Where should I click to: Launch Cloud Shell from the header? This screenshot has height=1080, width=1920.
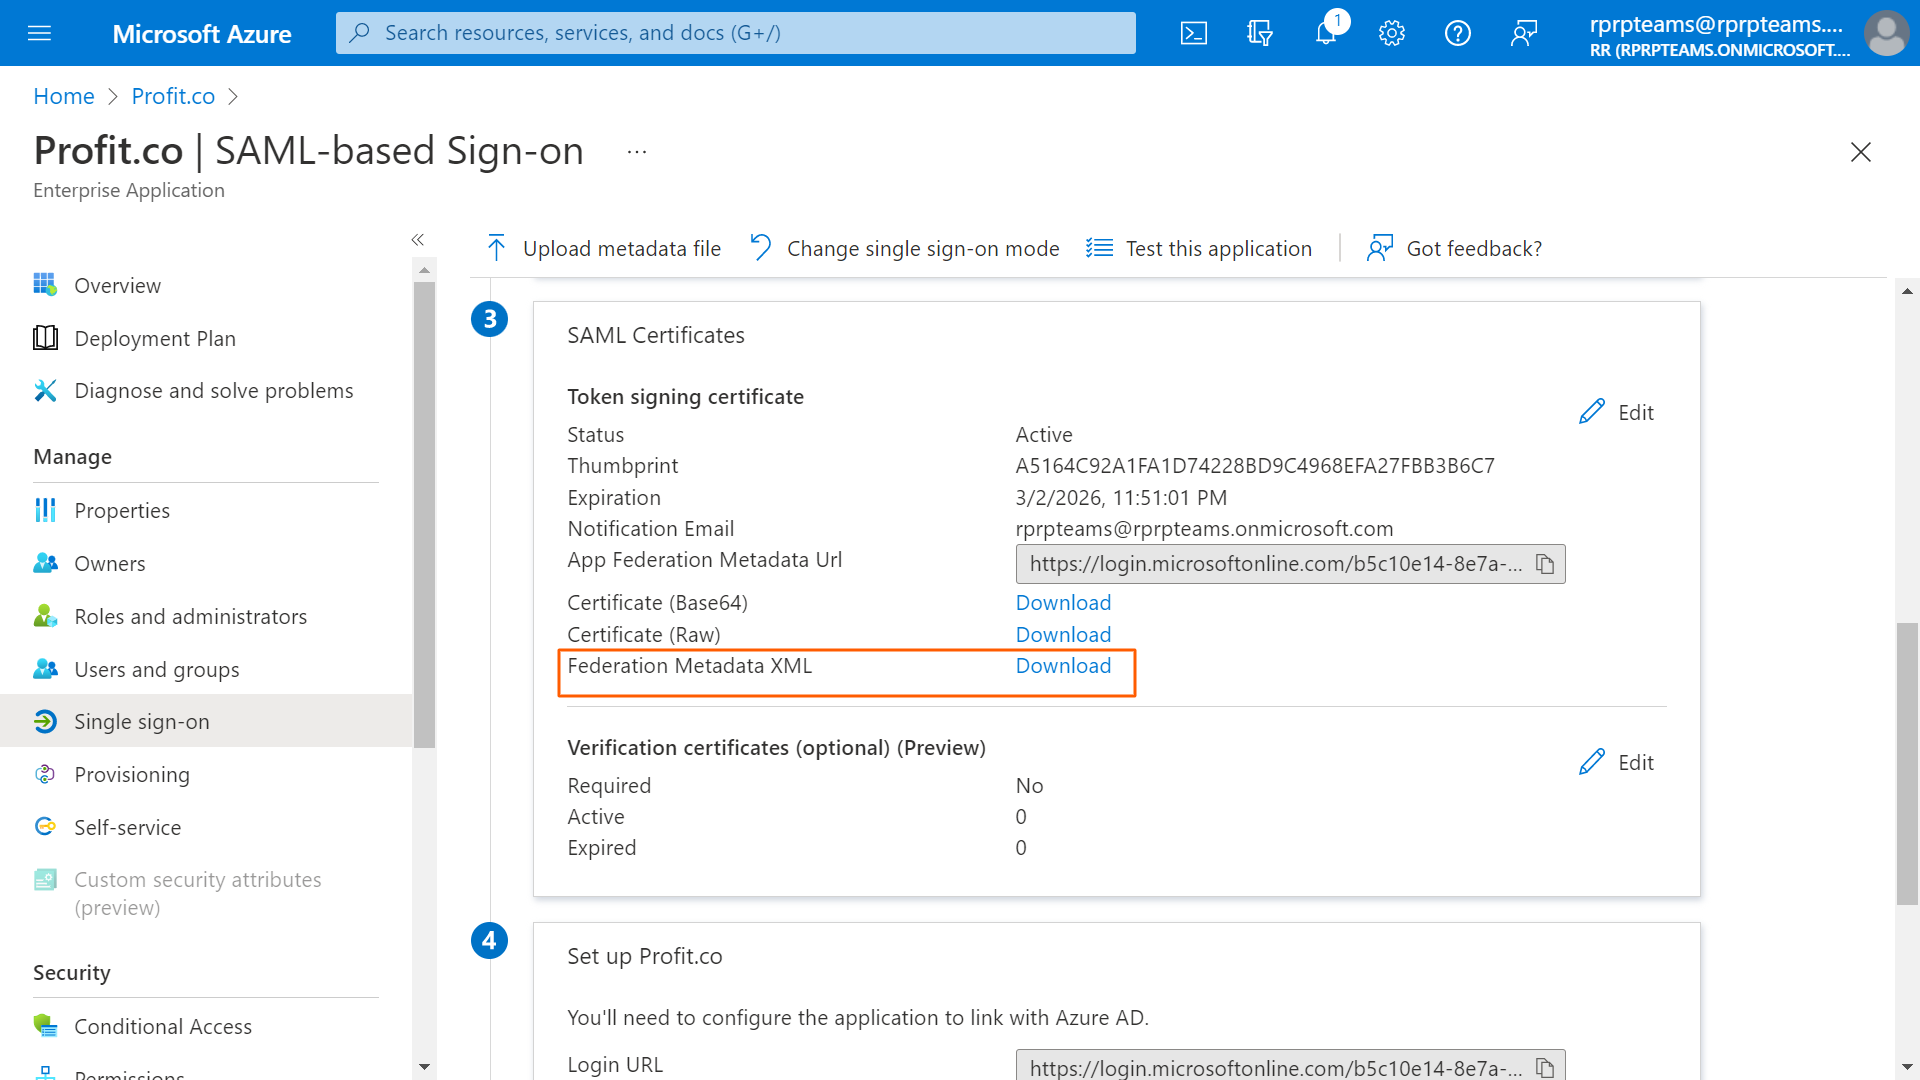click(1194, 33)
